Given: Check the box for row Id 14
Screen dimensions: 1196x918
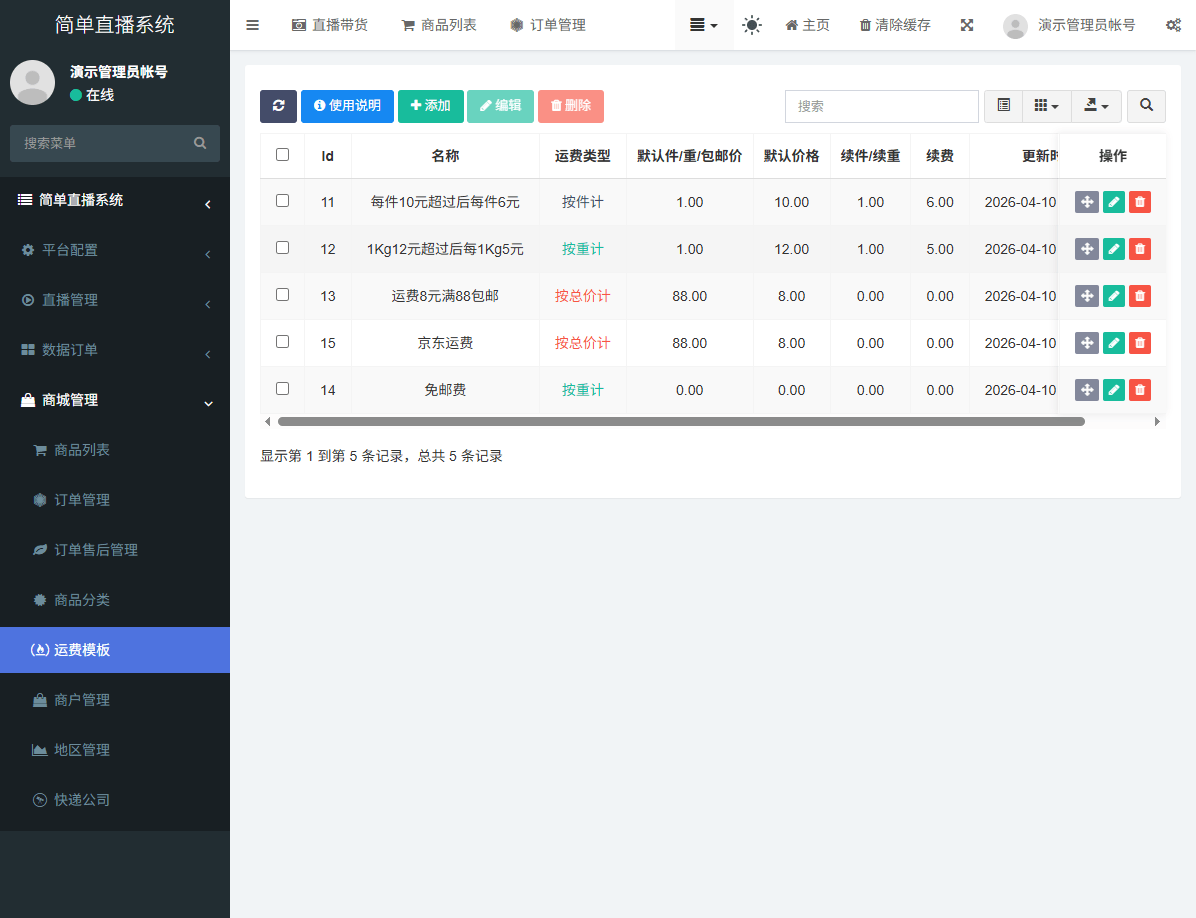Looking at the screenshot, I should [282, 389].
